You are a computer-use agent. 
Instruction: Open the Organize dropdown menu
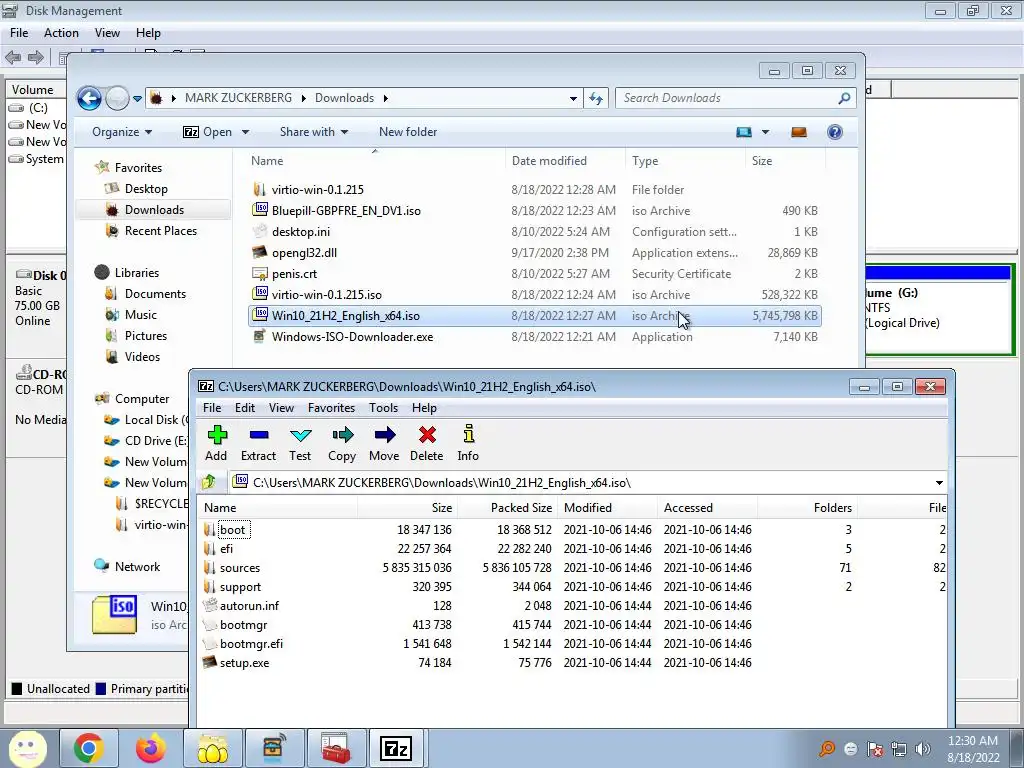122,132
